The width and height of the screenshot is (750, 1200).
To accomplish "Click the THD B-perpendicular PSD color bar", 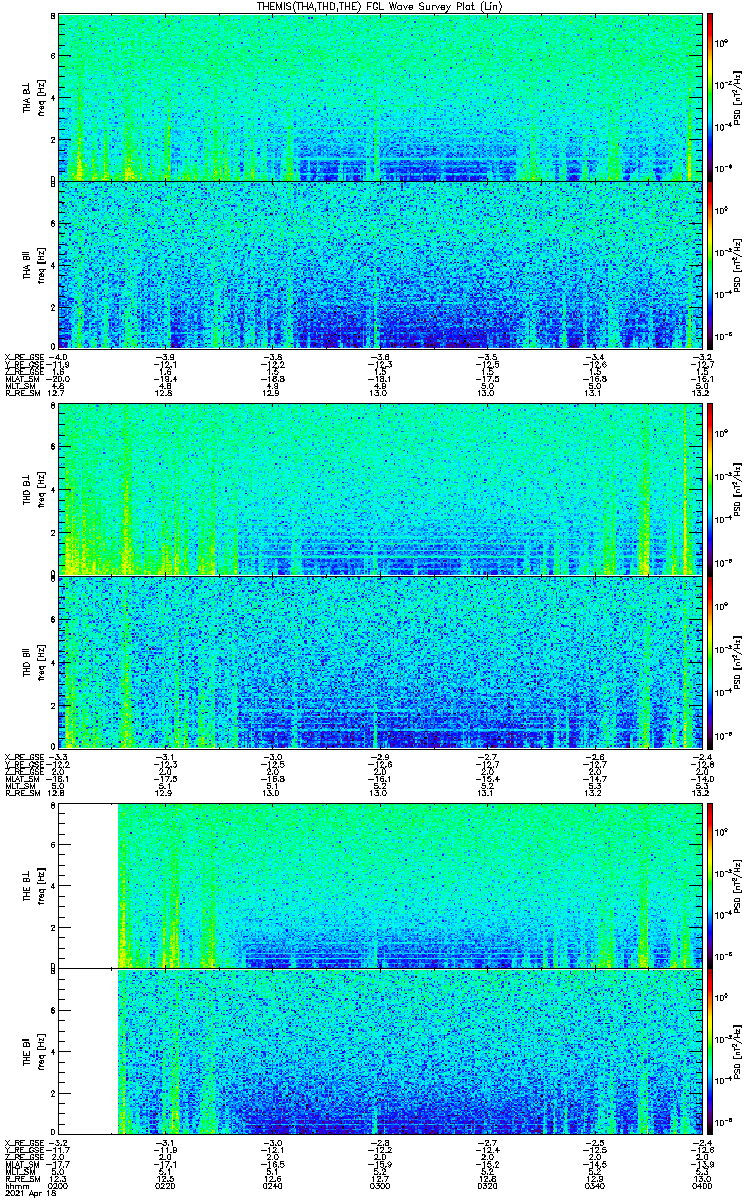I will point(711,489).
